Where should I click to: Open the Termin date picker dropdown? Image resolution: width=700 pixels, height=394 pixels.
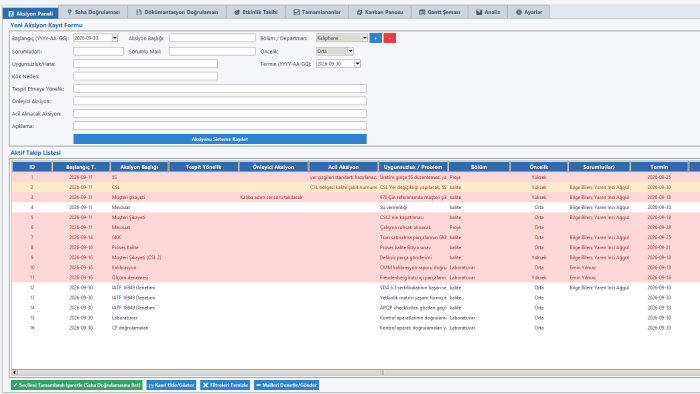click(x=358, y=64)
